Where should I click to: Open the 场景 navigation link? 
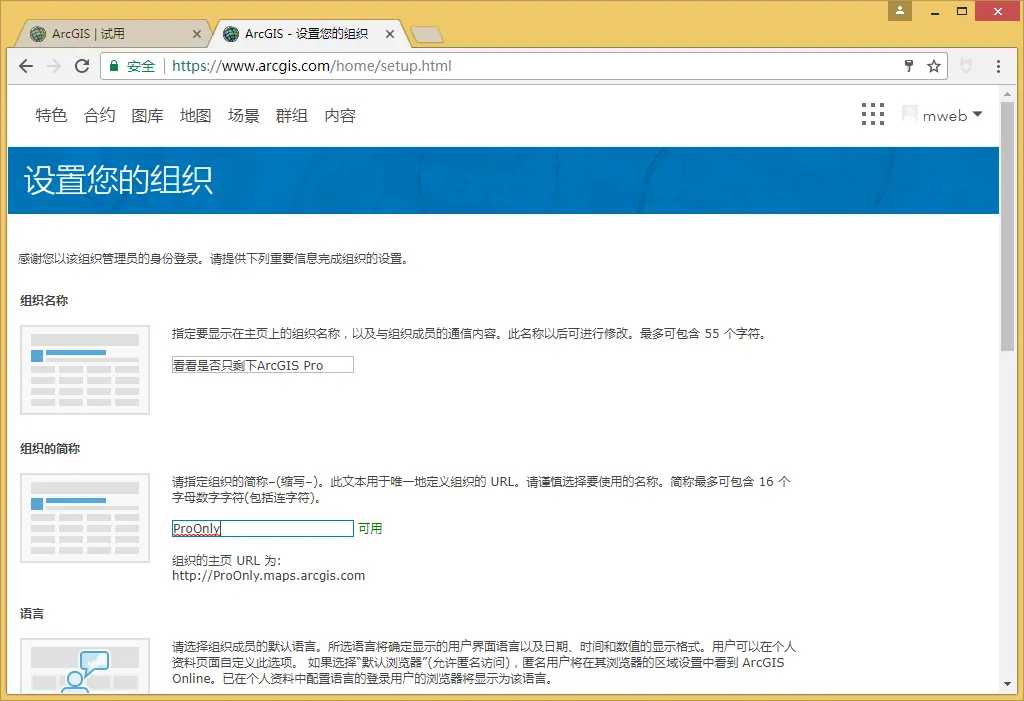pos(244,116)
